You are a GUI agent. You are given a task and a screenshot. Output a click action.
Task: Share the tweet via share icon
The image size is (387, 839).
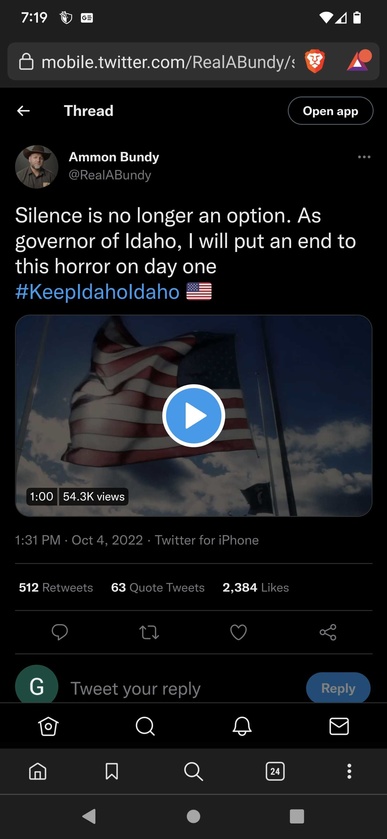point(328,632)
